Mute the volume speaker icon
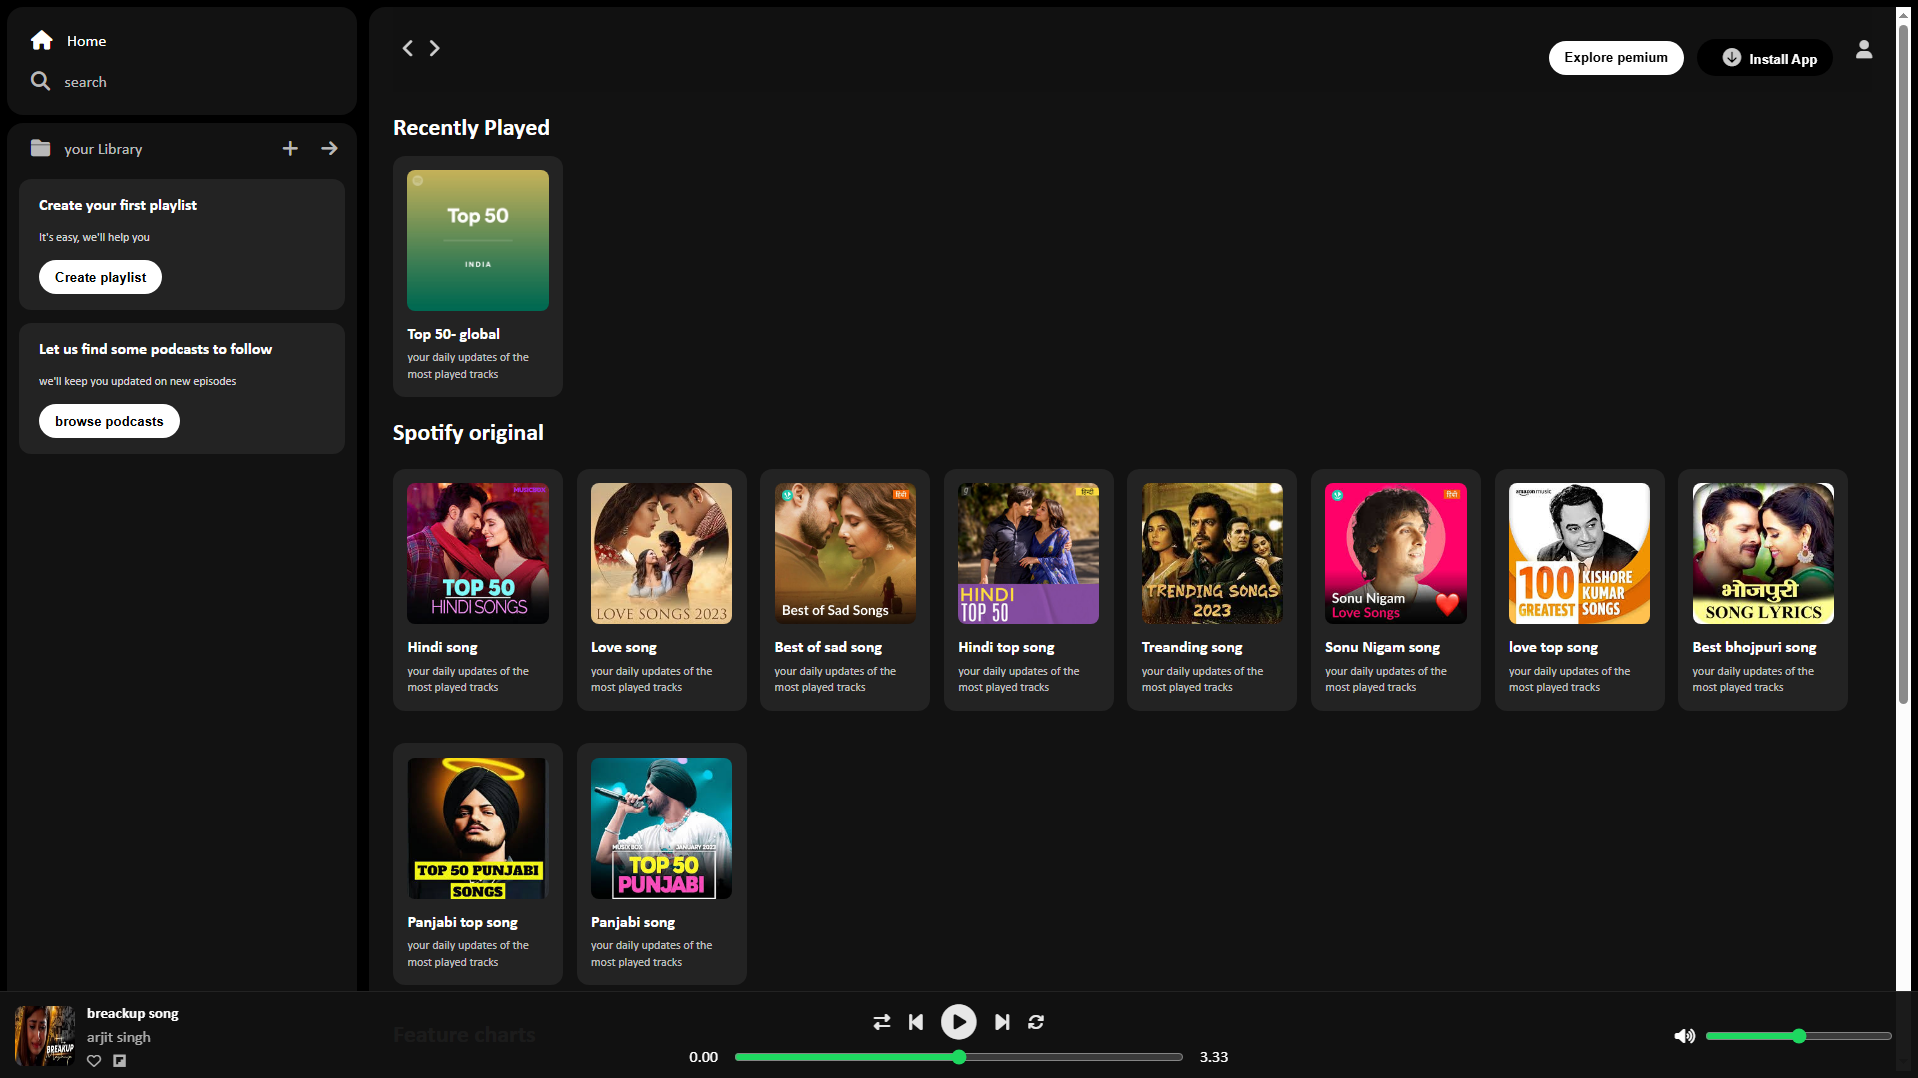The width and height of the screenshot is (1918, 1078). [1685, 1036]
